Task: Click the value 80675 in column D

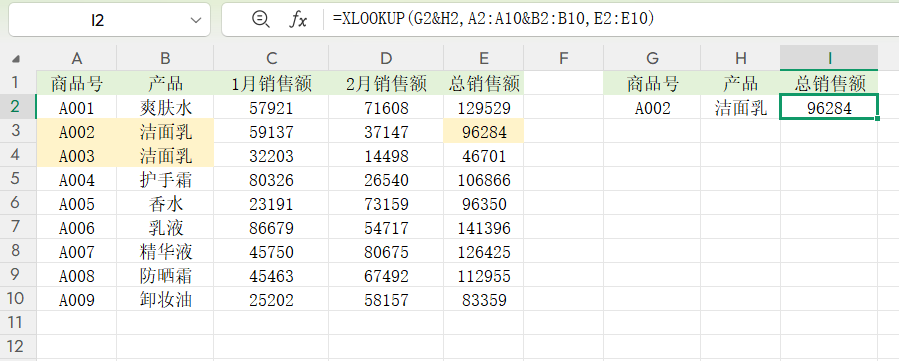Action: point(386,252)
